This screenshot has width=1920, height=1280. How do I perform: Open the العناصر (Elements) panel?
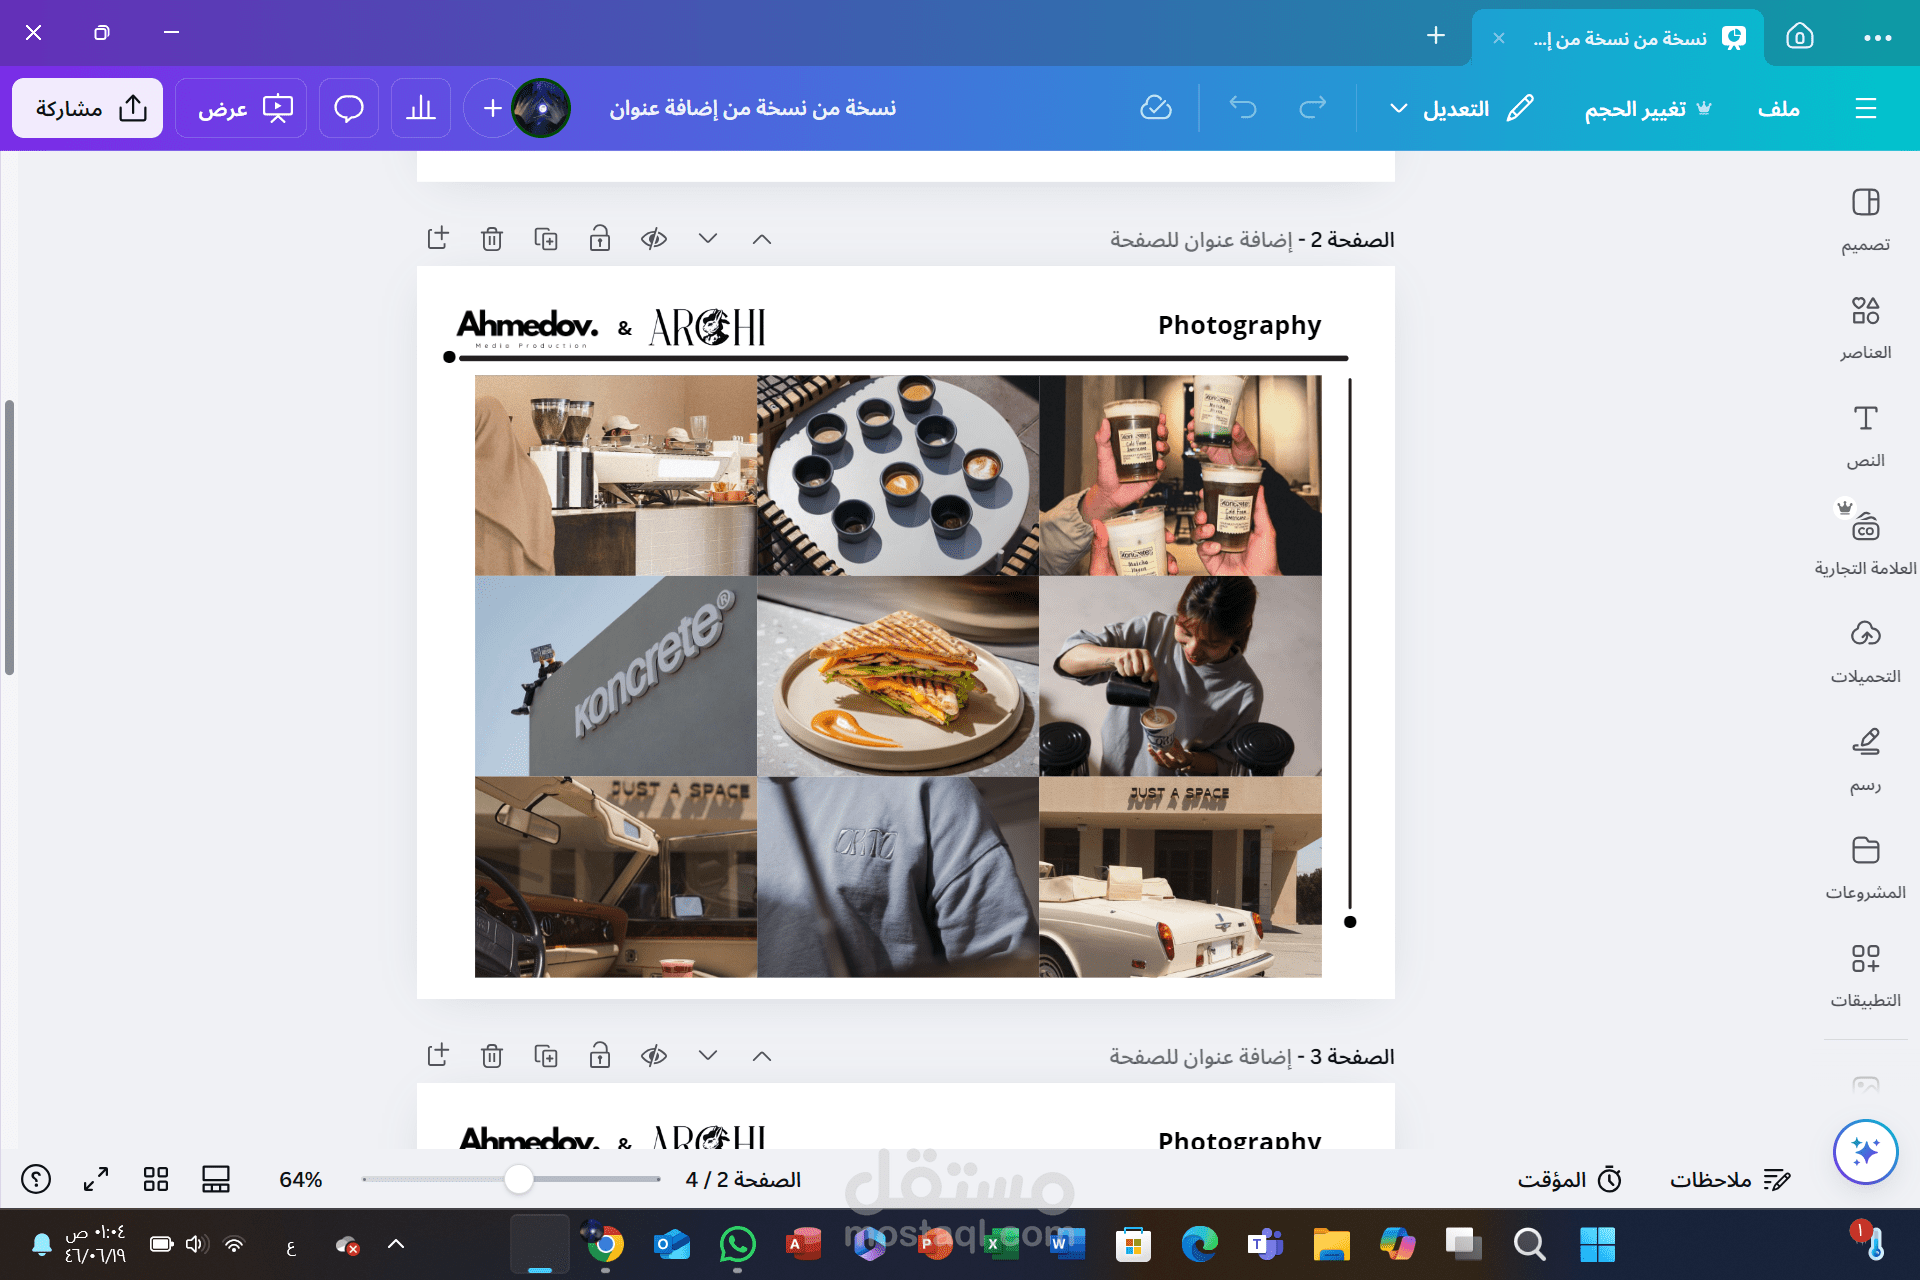[1865, 328]
